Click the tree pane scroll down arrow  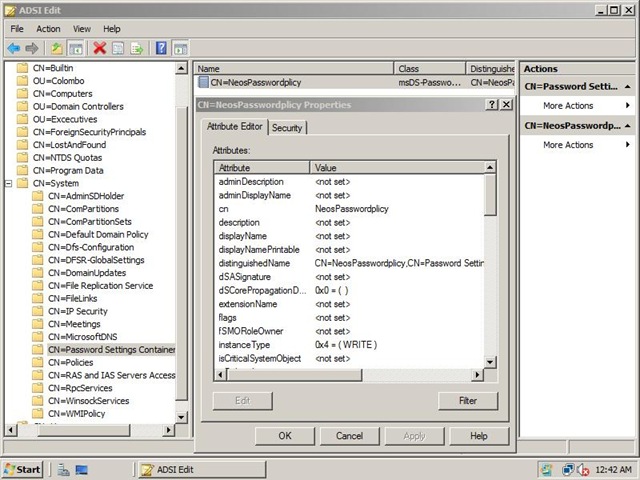(x=181, y=417)
